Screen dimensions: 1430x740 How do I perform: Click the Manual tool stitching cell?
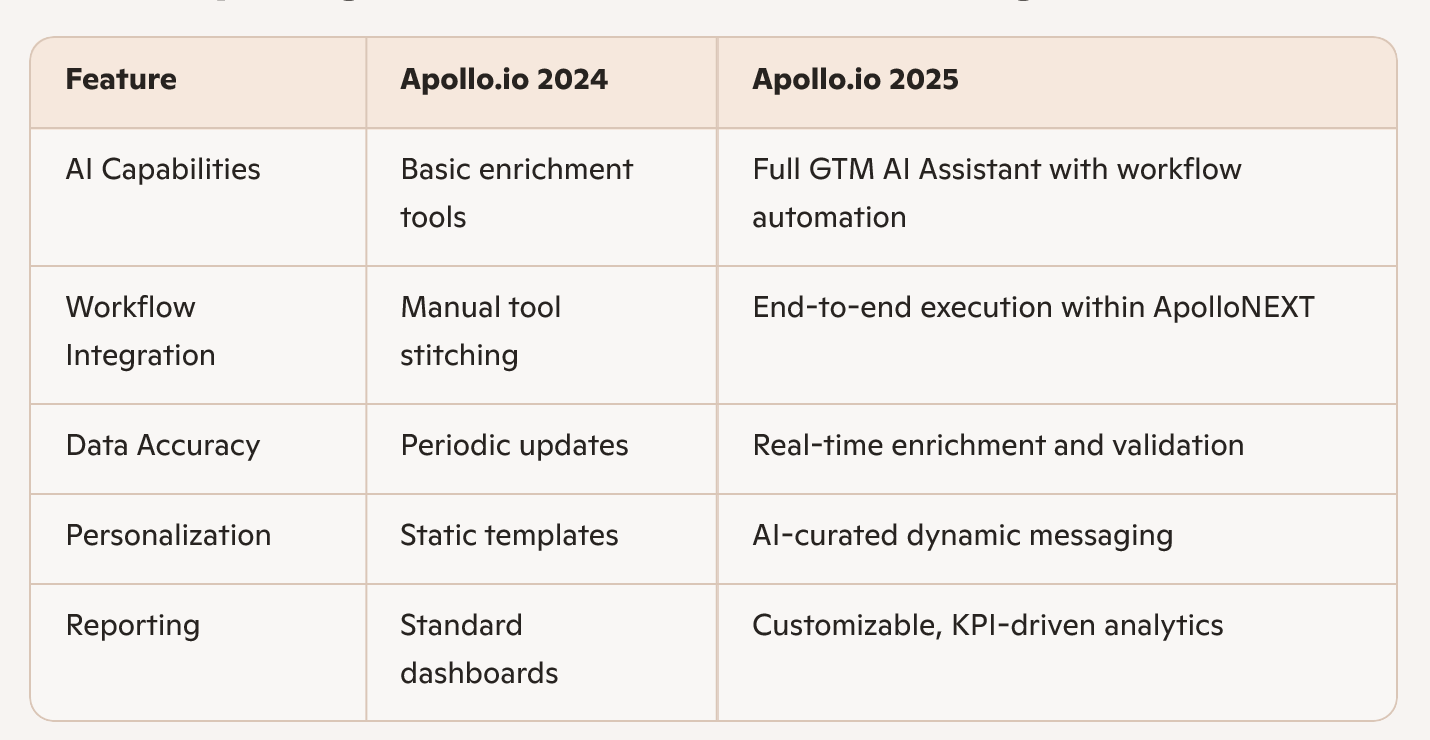tap(480, 331)
